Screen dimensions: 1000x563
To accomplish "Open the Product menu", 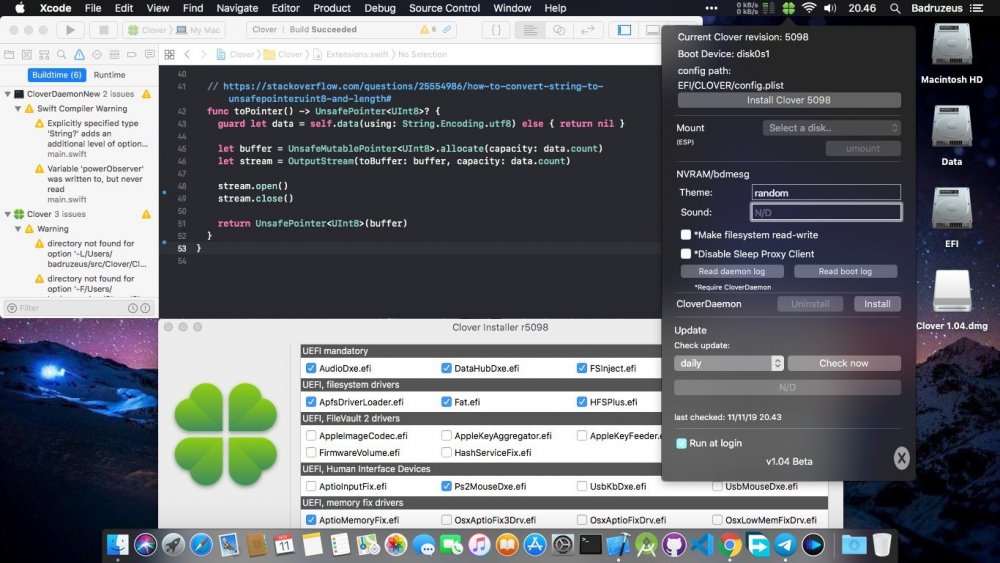I will pos(332,8).
